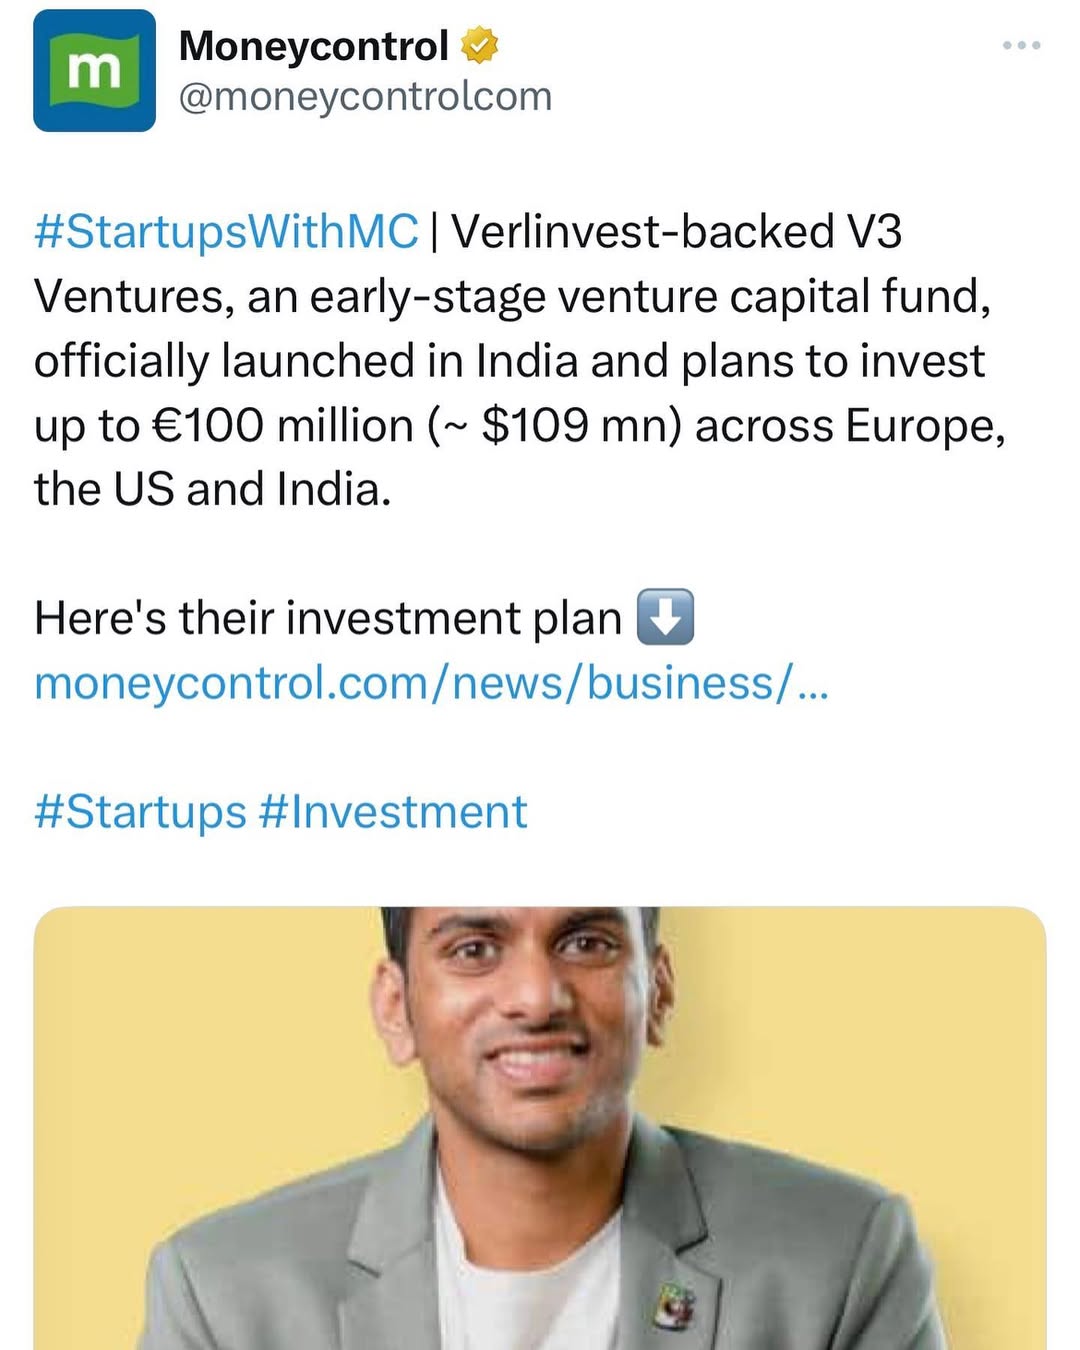Open the #StartupsWithMC hashtag

[x=226, y=232]
